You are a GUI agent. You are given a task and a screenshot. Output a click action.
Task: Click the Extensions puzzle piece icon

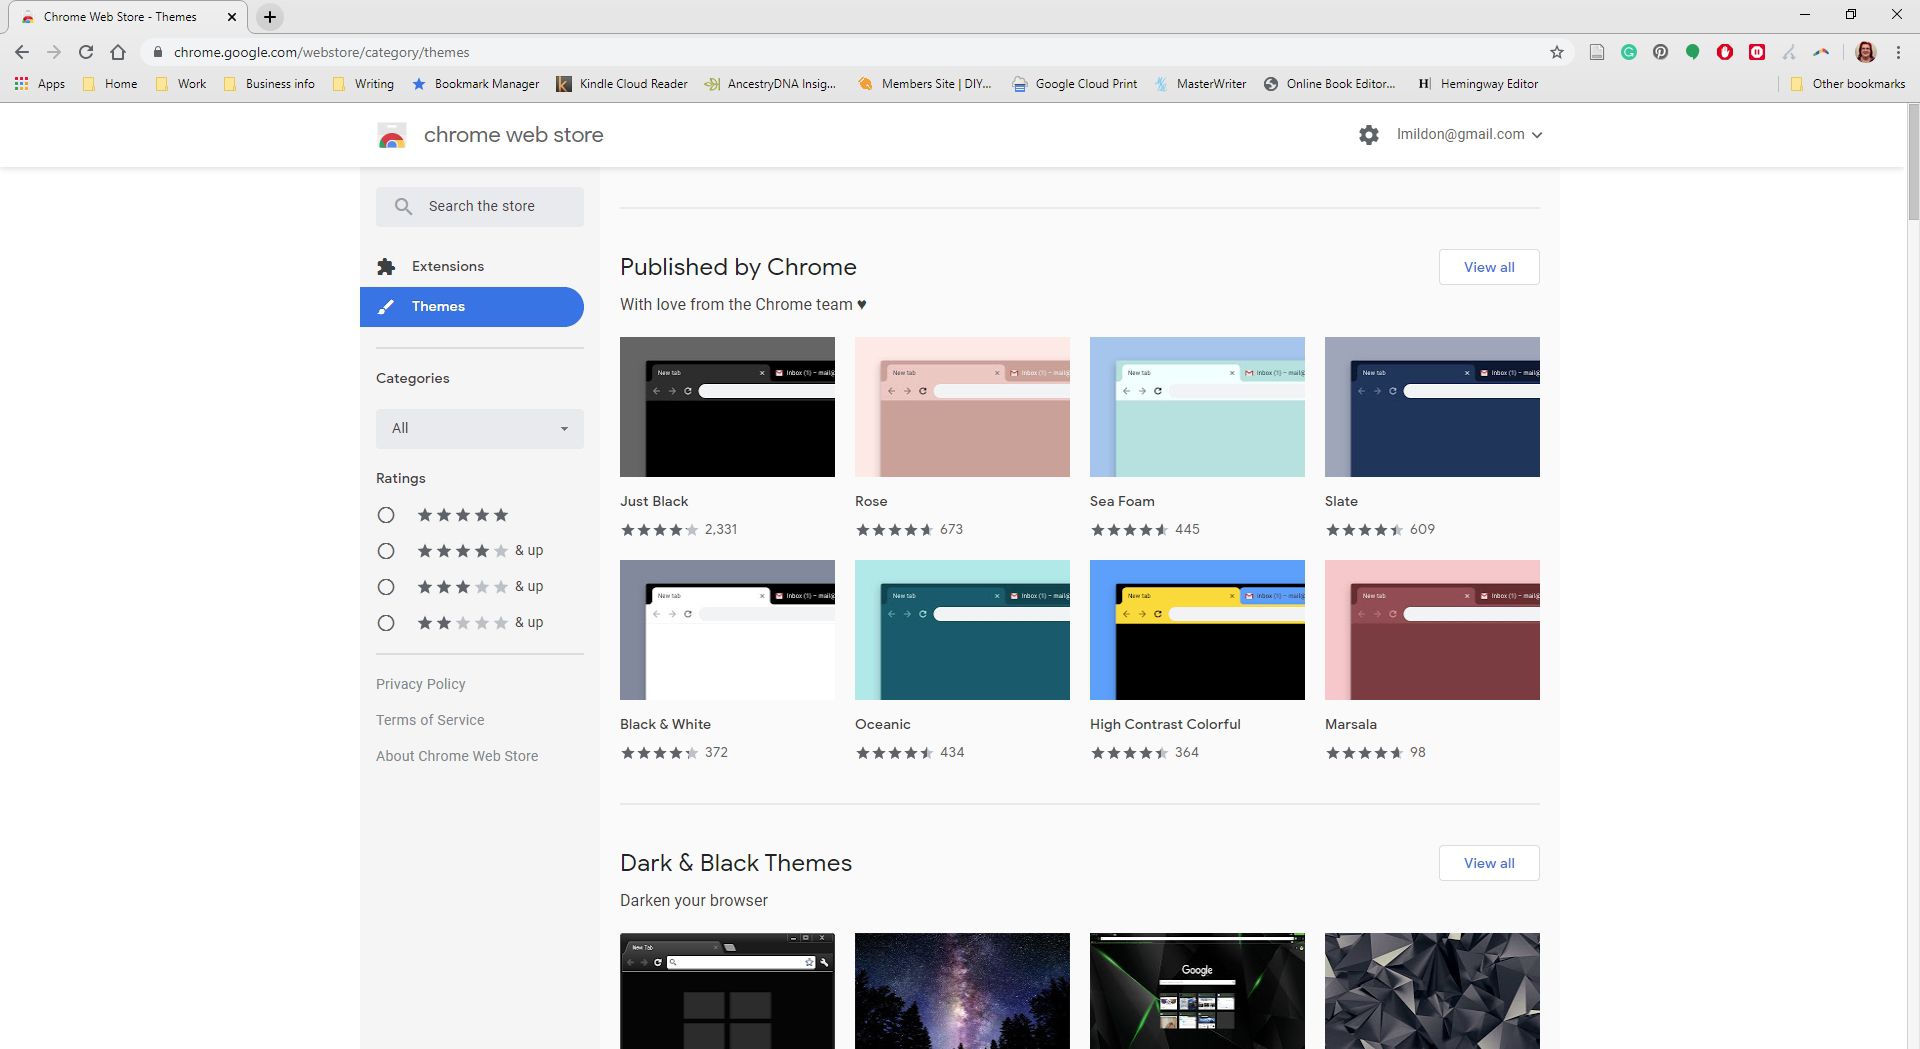[386, 266]
